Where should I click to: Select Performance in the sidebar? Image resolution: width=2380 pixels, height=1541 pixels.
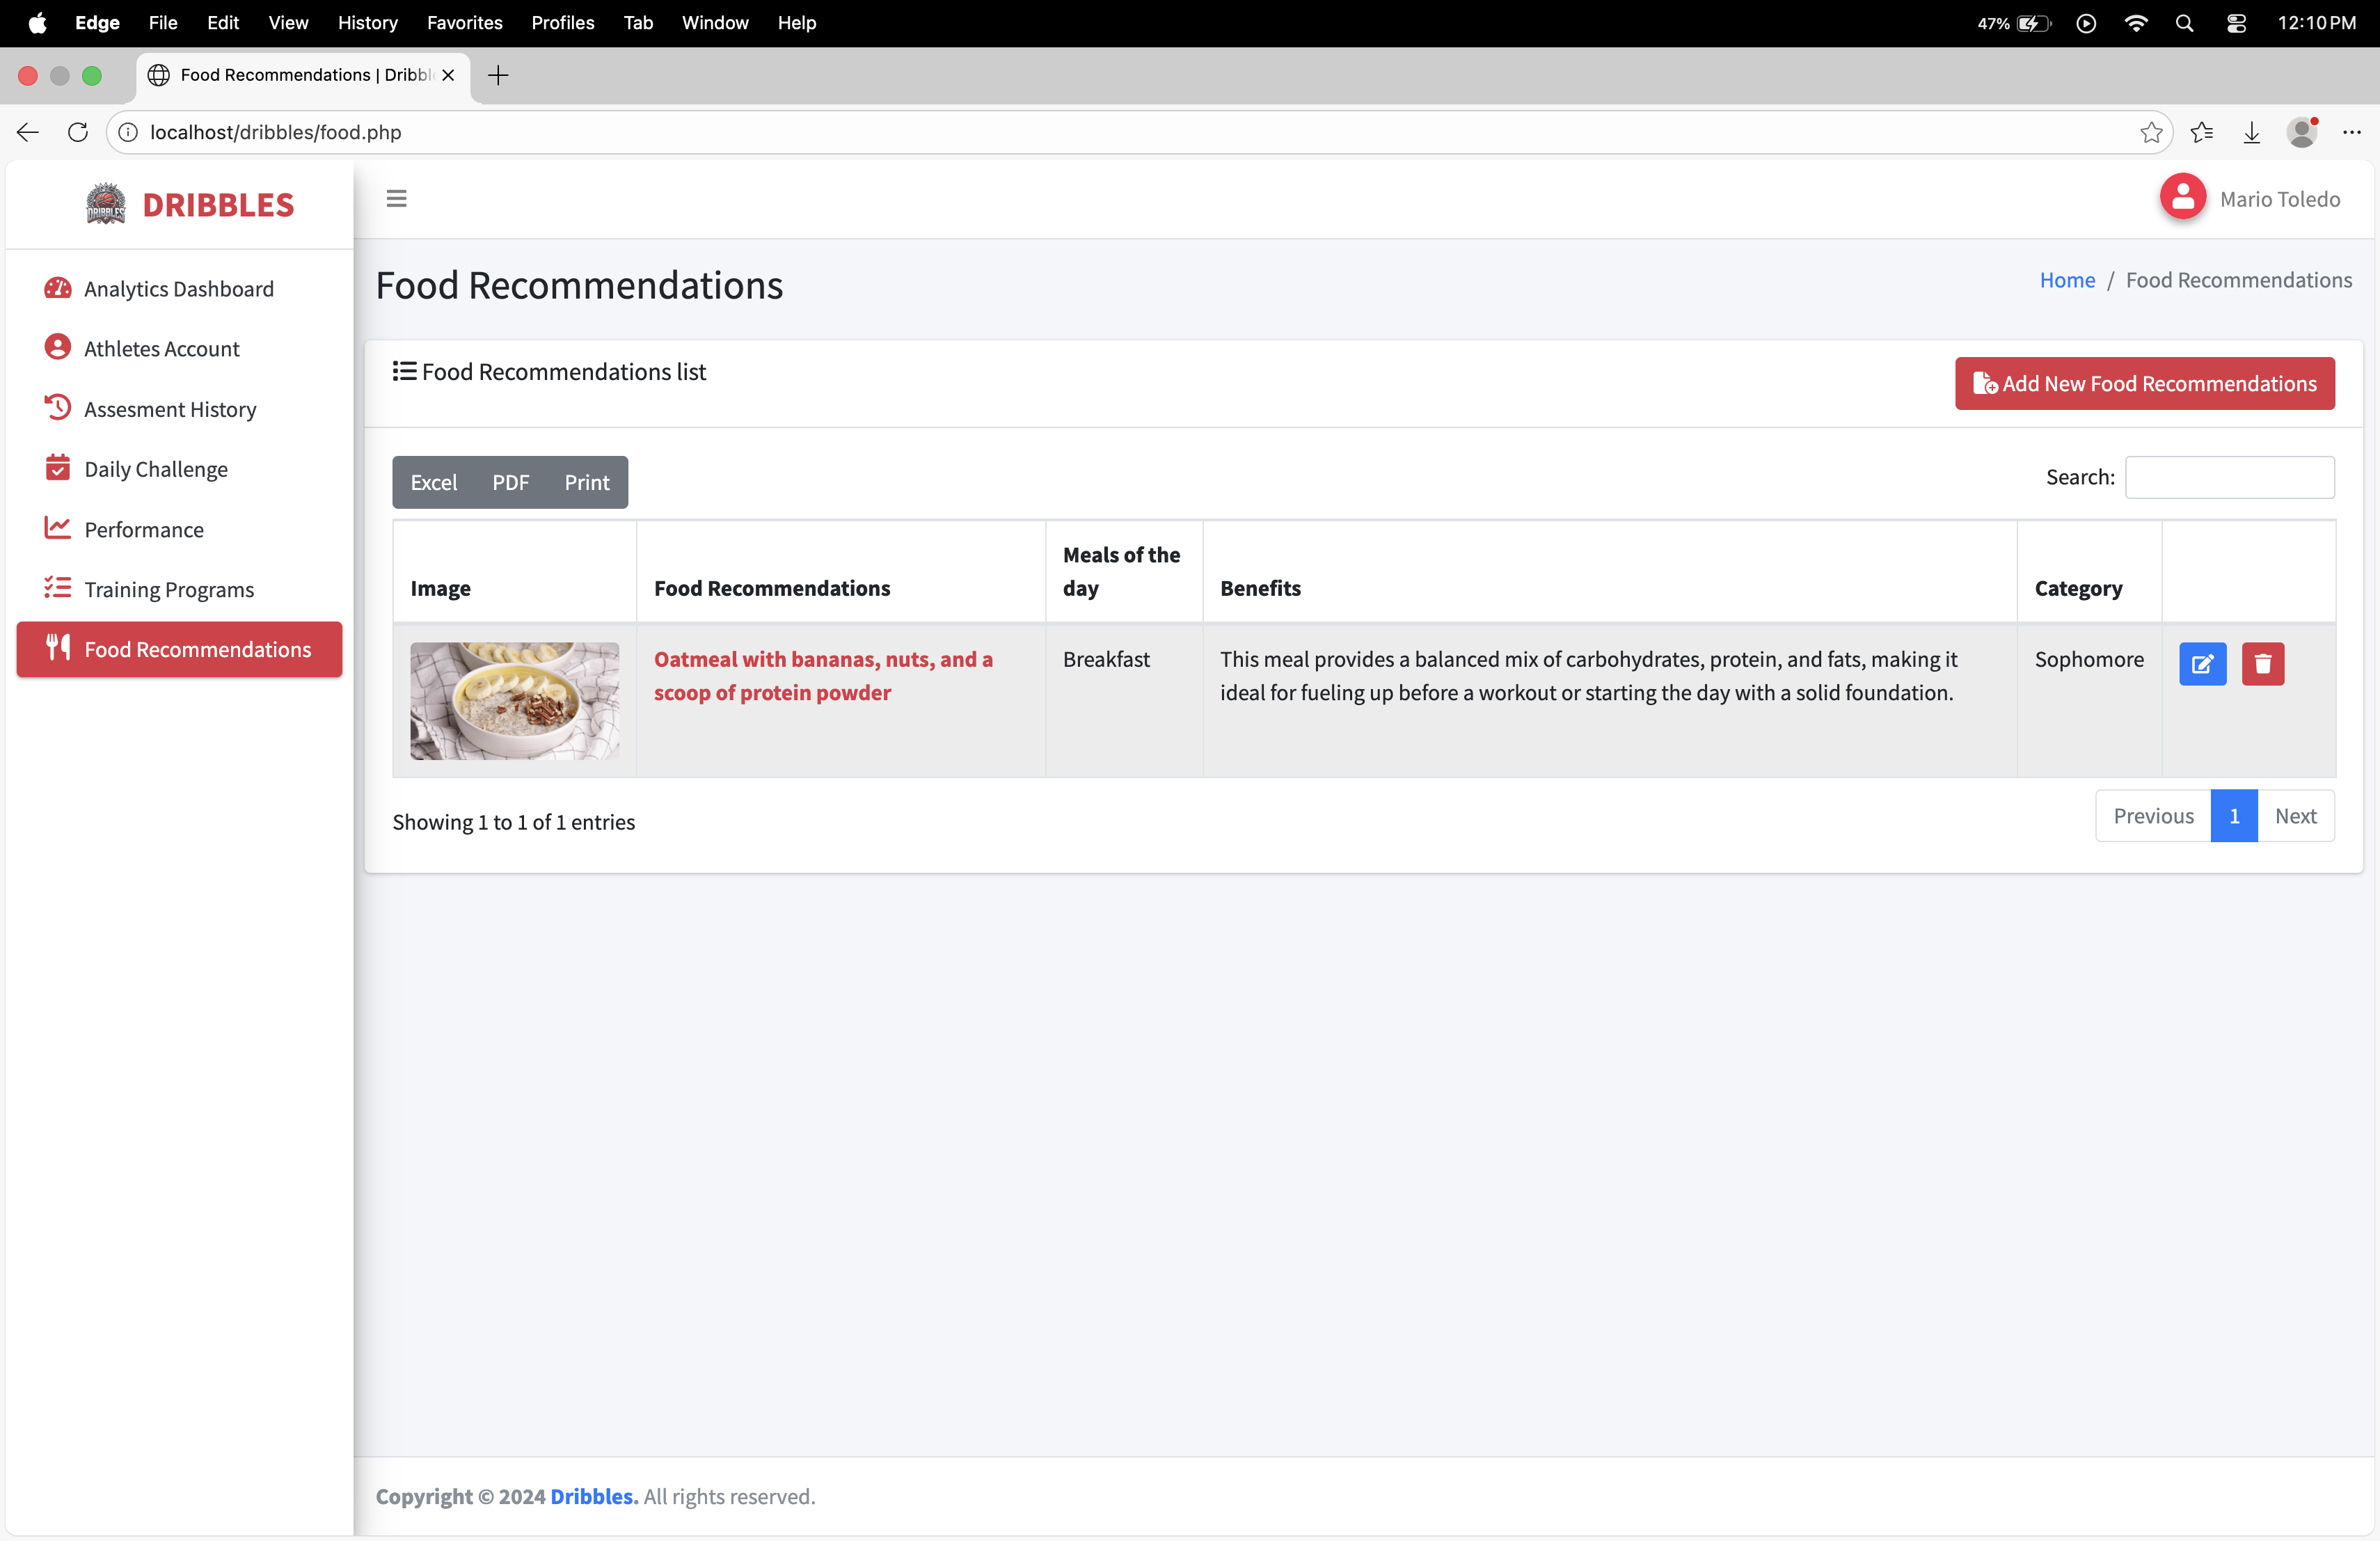tap(143, 529)
